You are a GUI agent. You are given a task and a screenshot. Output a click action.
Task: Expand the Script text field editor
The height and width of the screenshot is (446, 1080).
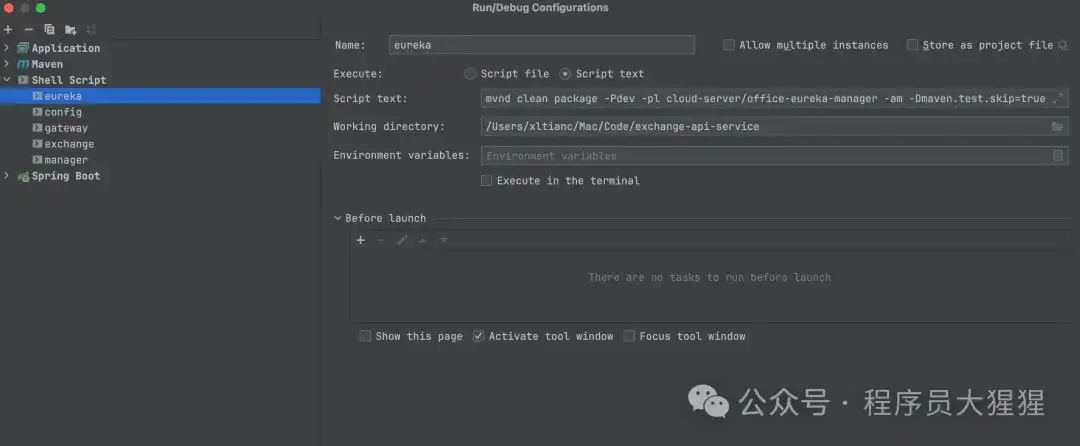[x=1058, y=98]
